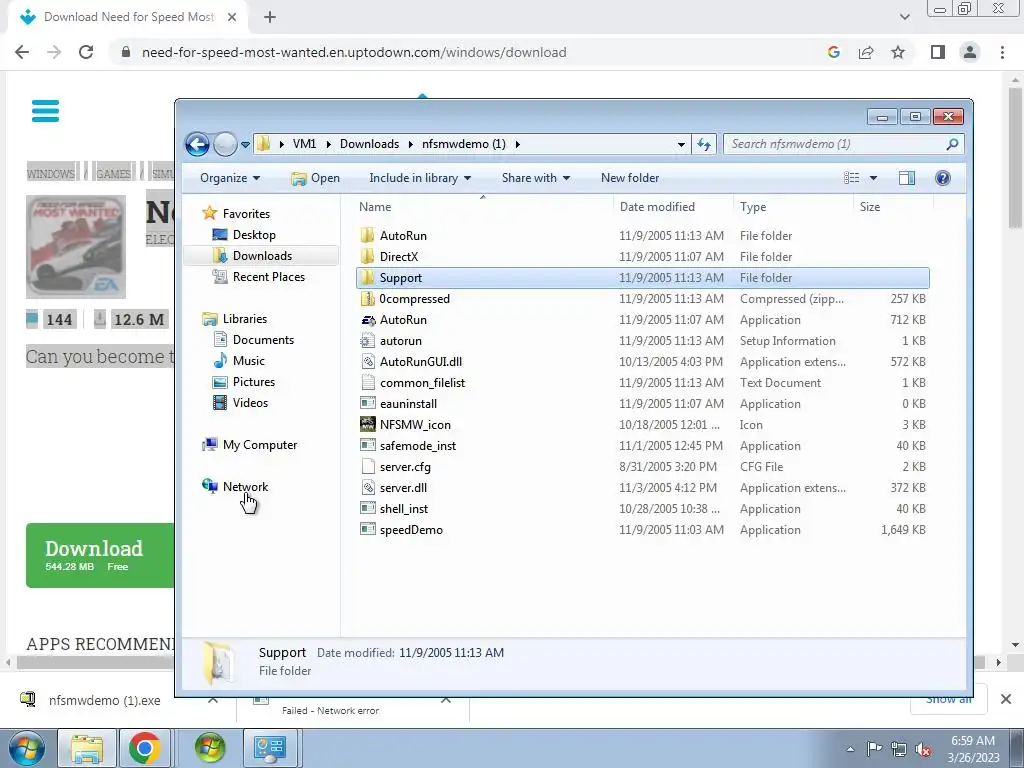This screenshot has height=768, width=1024.
Task: Open the Music library
Action: coord(248,360)
